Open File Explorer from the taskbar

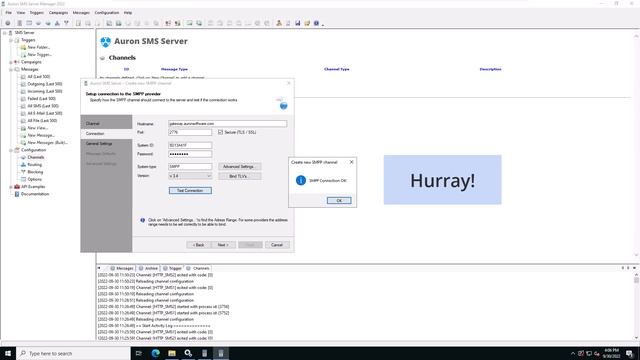click(x=172, y=353)
